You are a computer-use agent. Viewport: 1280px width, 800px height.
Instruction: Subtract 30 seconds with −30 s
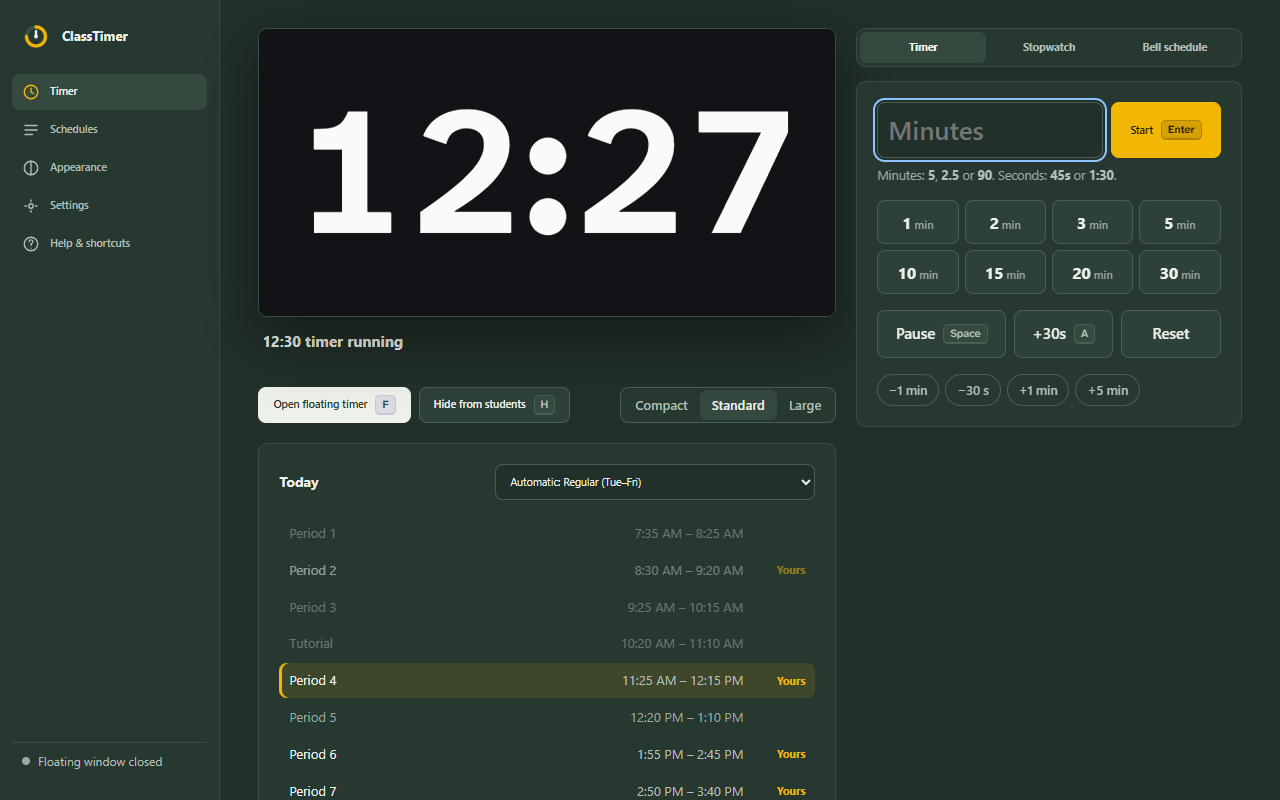pos(973,390)
